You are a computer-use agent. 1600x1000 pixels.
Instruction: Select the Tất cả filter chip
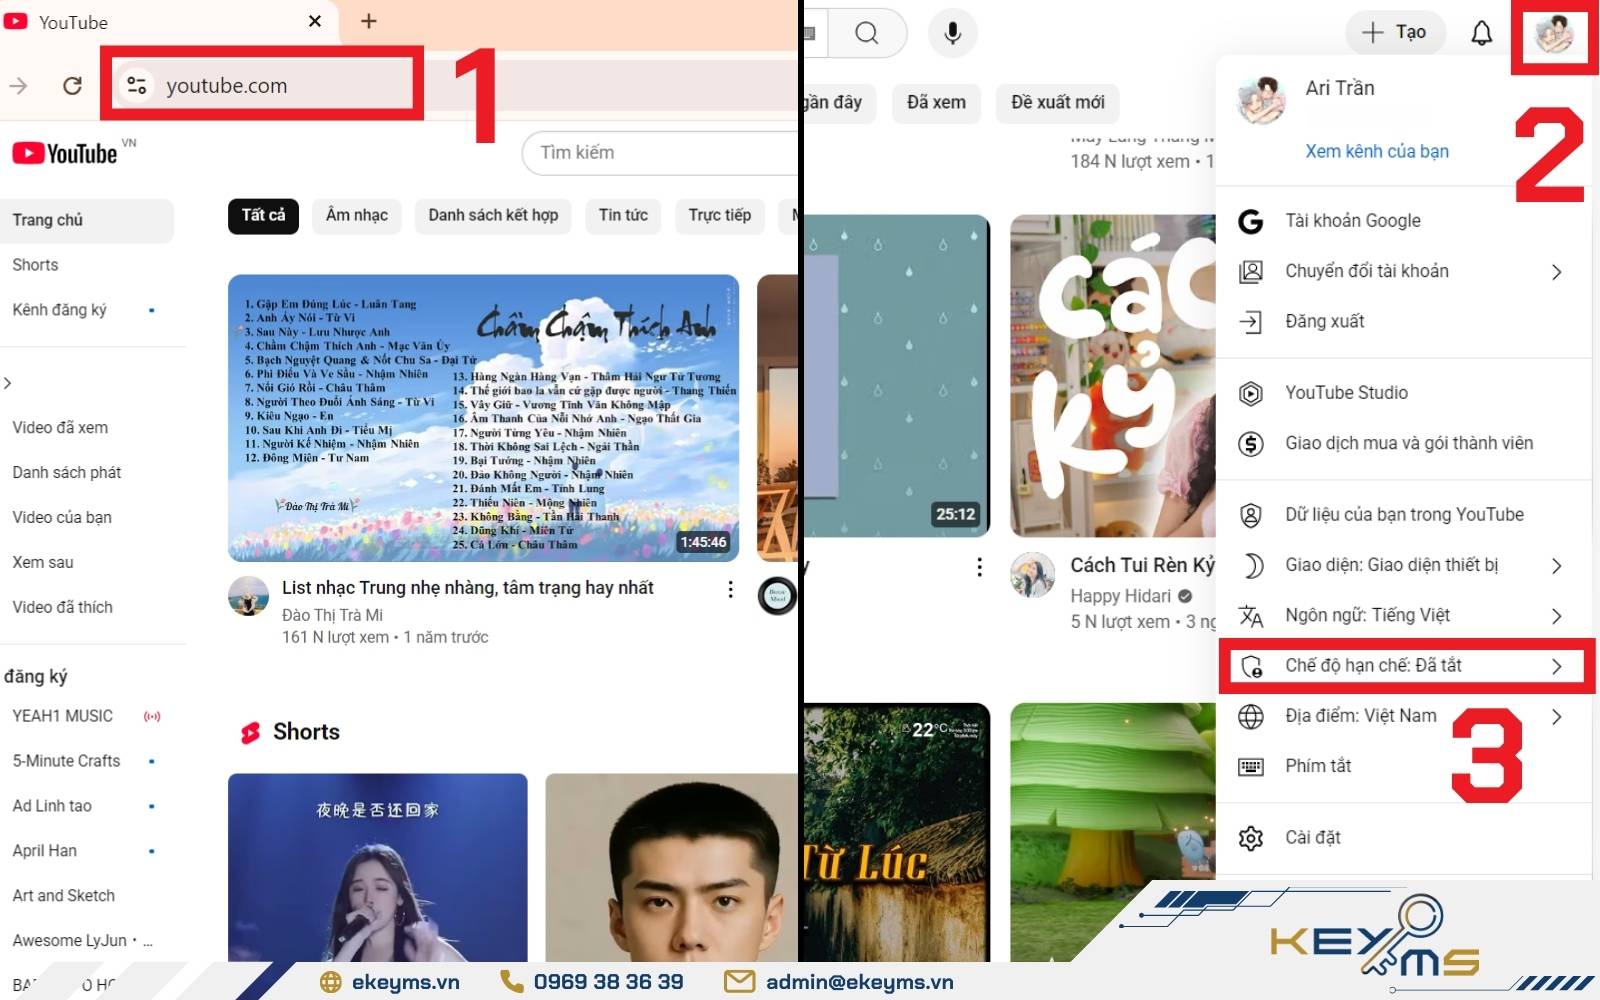click(x=263, y=216)
